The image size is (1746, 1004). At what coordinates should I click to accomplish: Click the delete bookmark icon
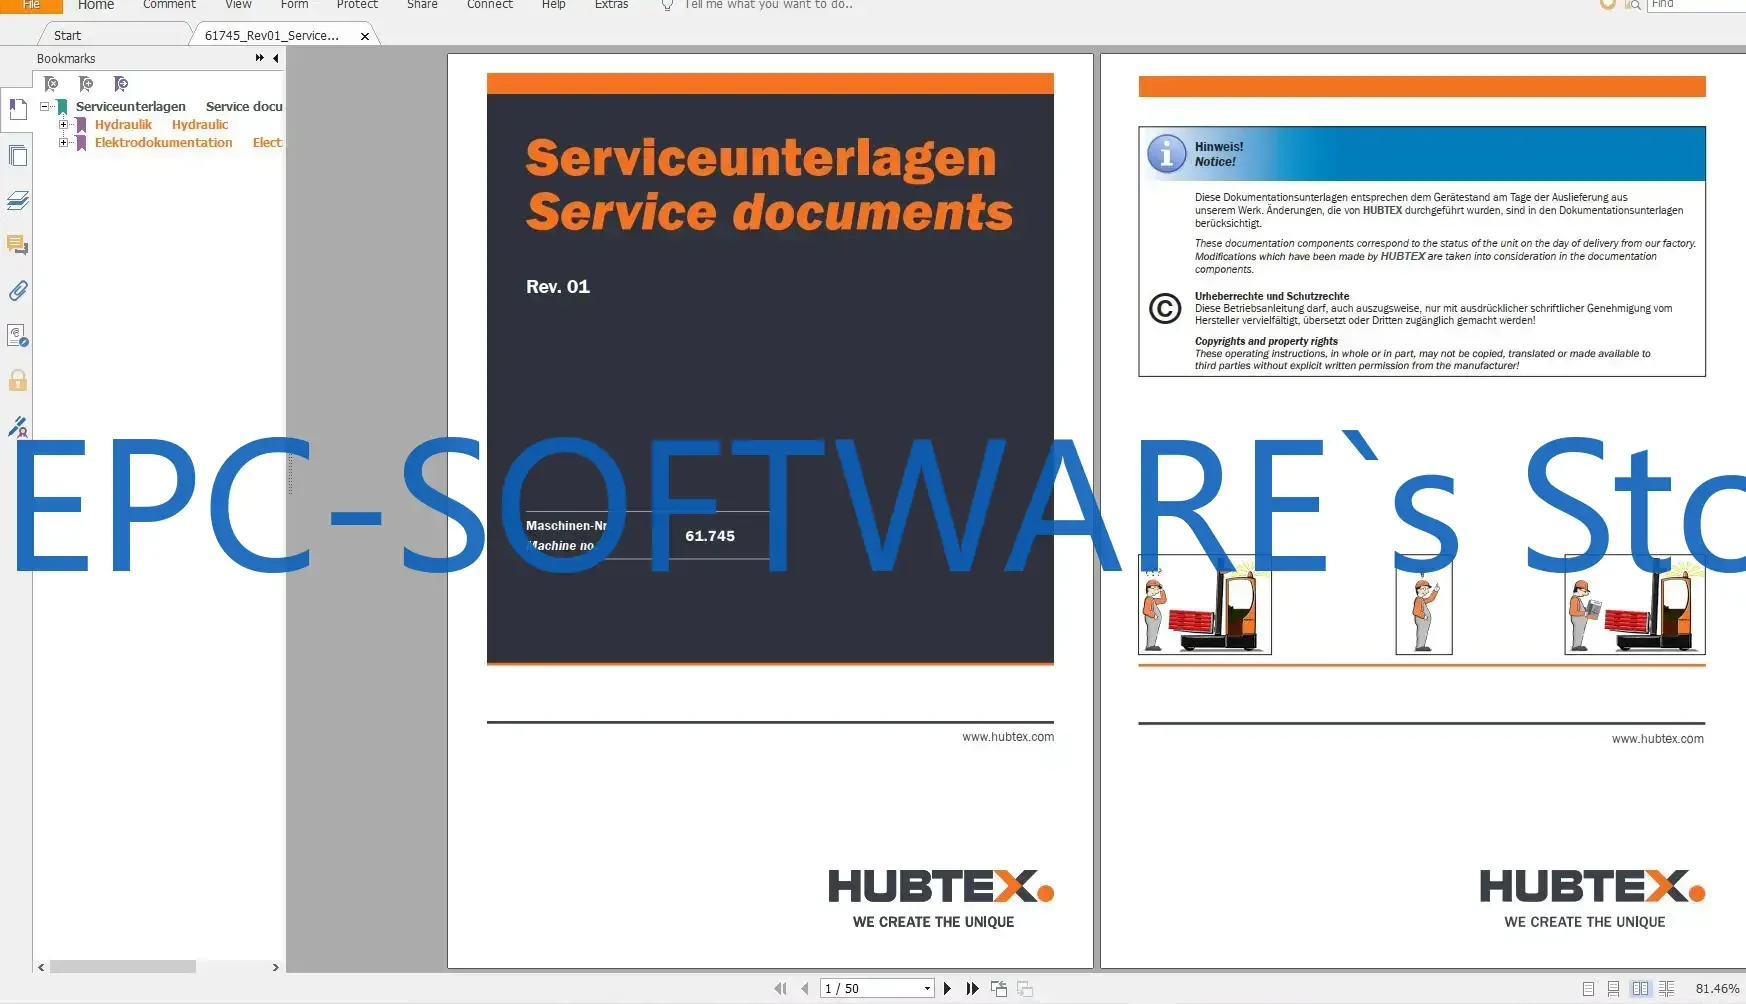click(x=51, y=84)
